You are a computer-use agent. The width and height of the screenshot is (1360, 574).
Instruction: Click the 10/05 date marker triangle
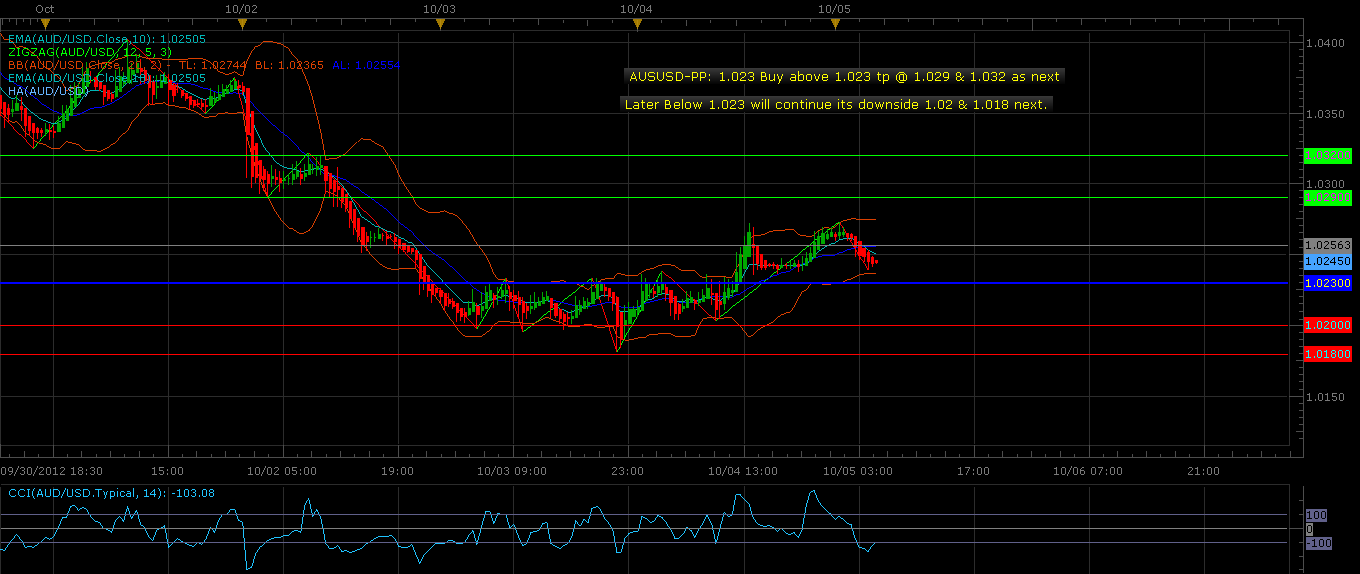point(835,25)
